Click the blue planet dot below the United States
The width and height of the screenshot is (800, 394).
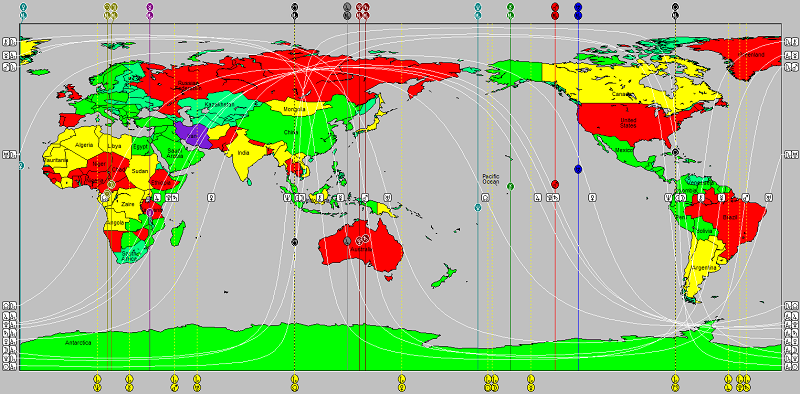(578, 169)
